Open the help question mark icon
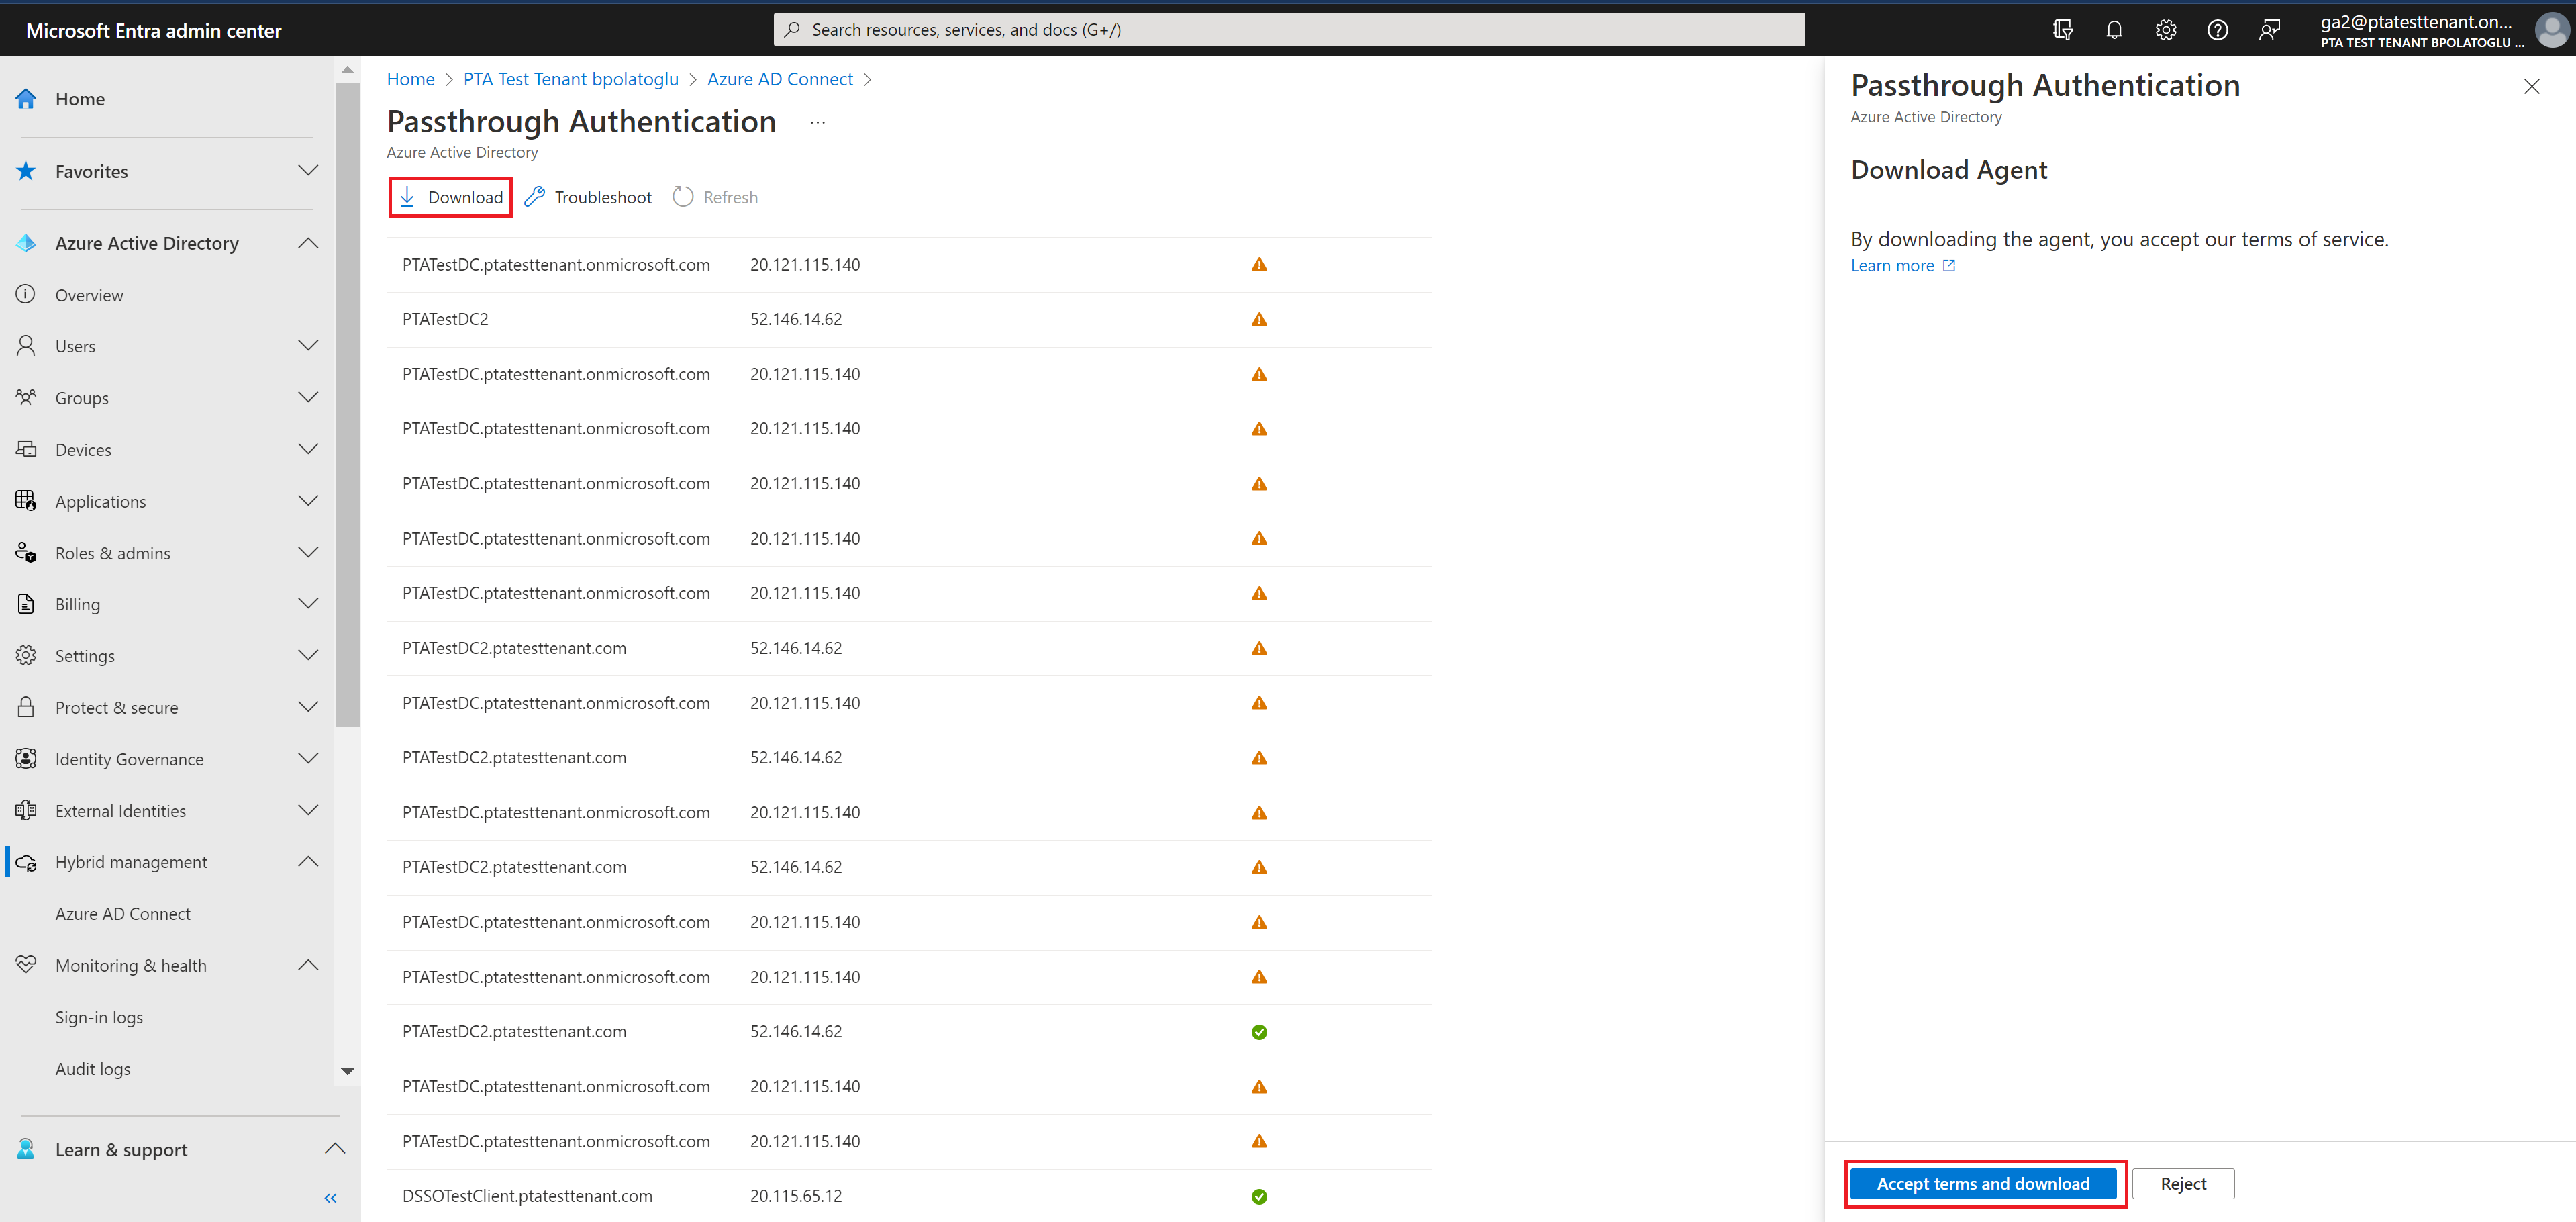Screen dimensions: 2576x1222 click(x=2218, y=29)
